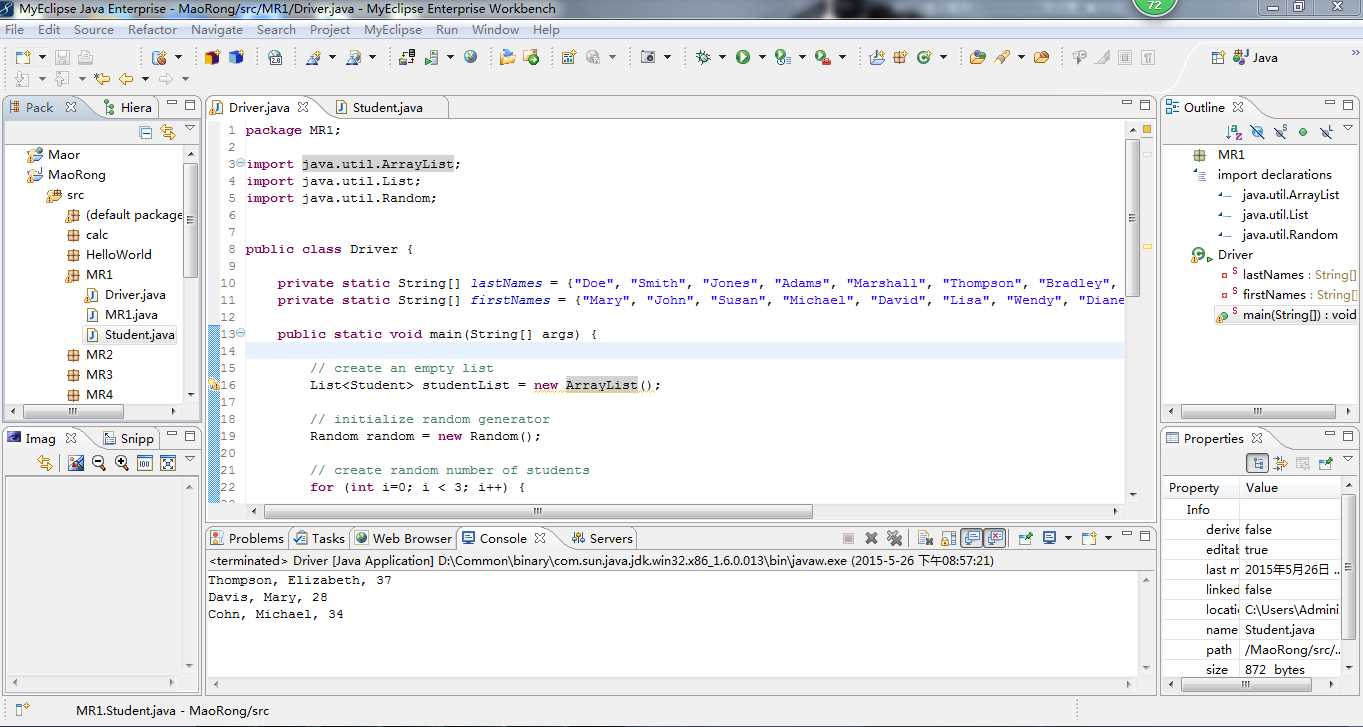Viewport: 1363px width, 727px height.
Task: Click the Deploy MyEclipse server icon
Action: pyautogui.click(x=407, y=57)
